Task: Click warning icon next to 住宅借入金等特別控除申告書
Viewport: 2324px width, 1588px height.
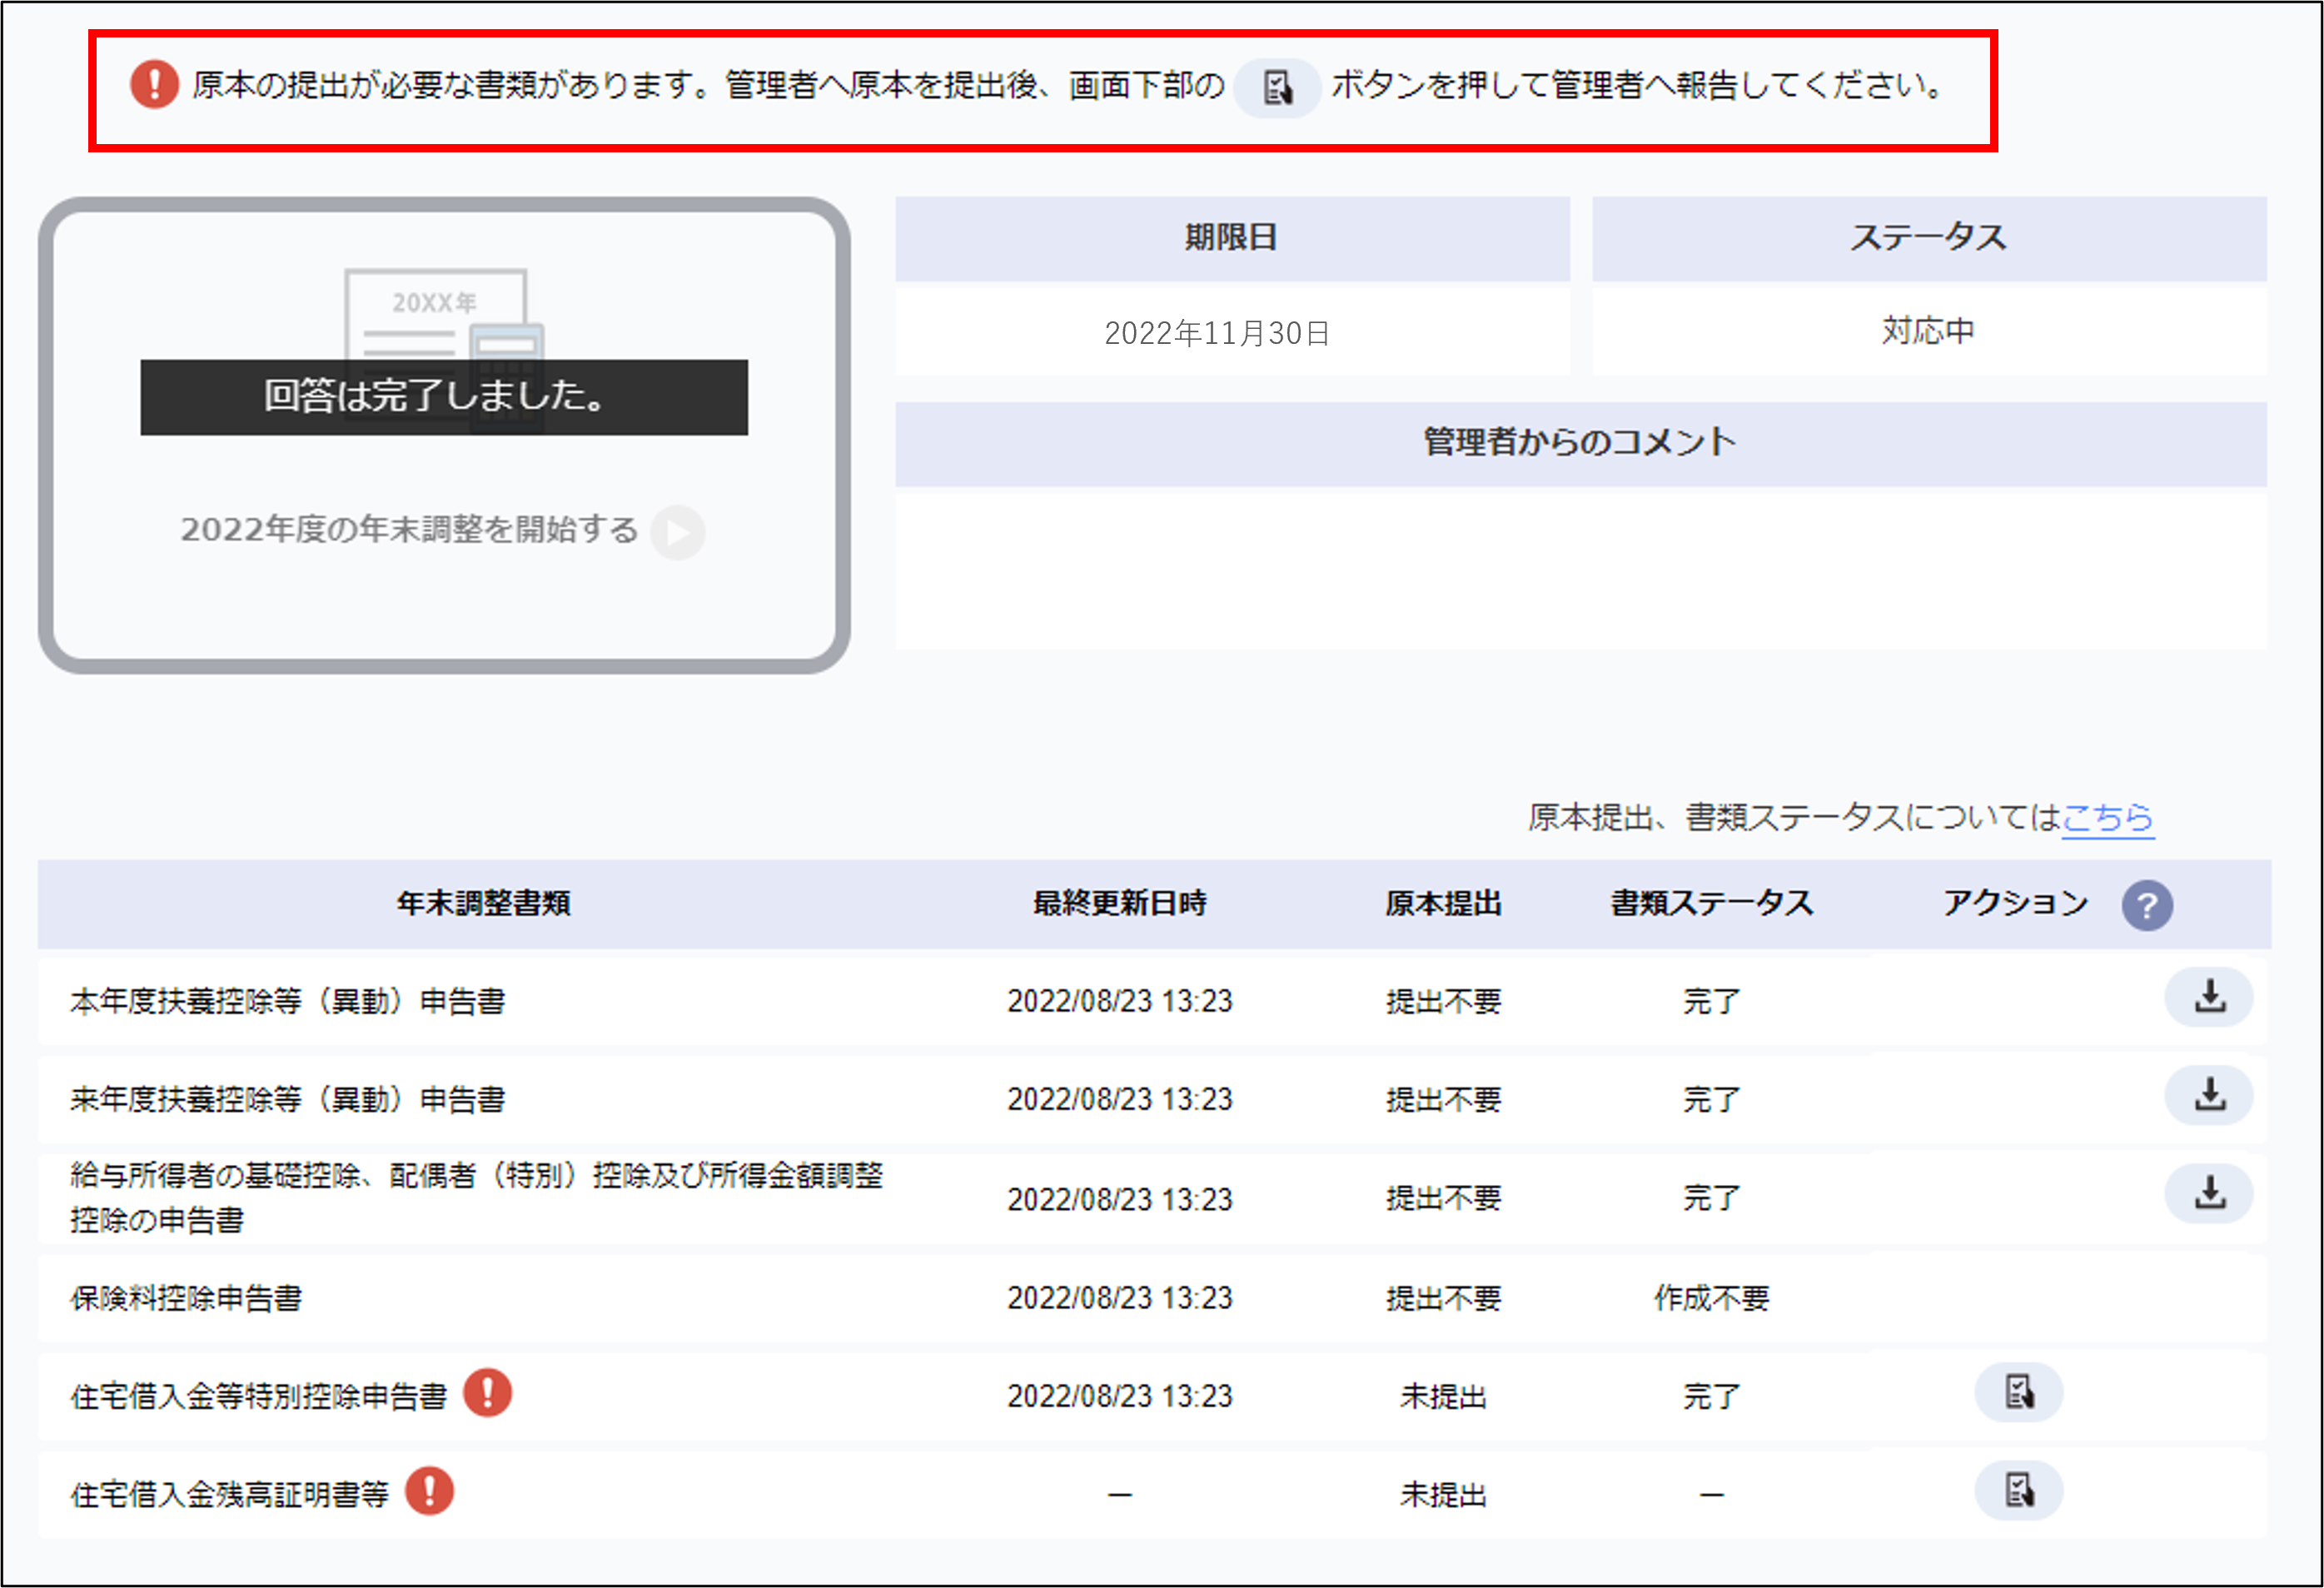Action: [487, 1393]
